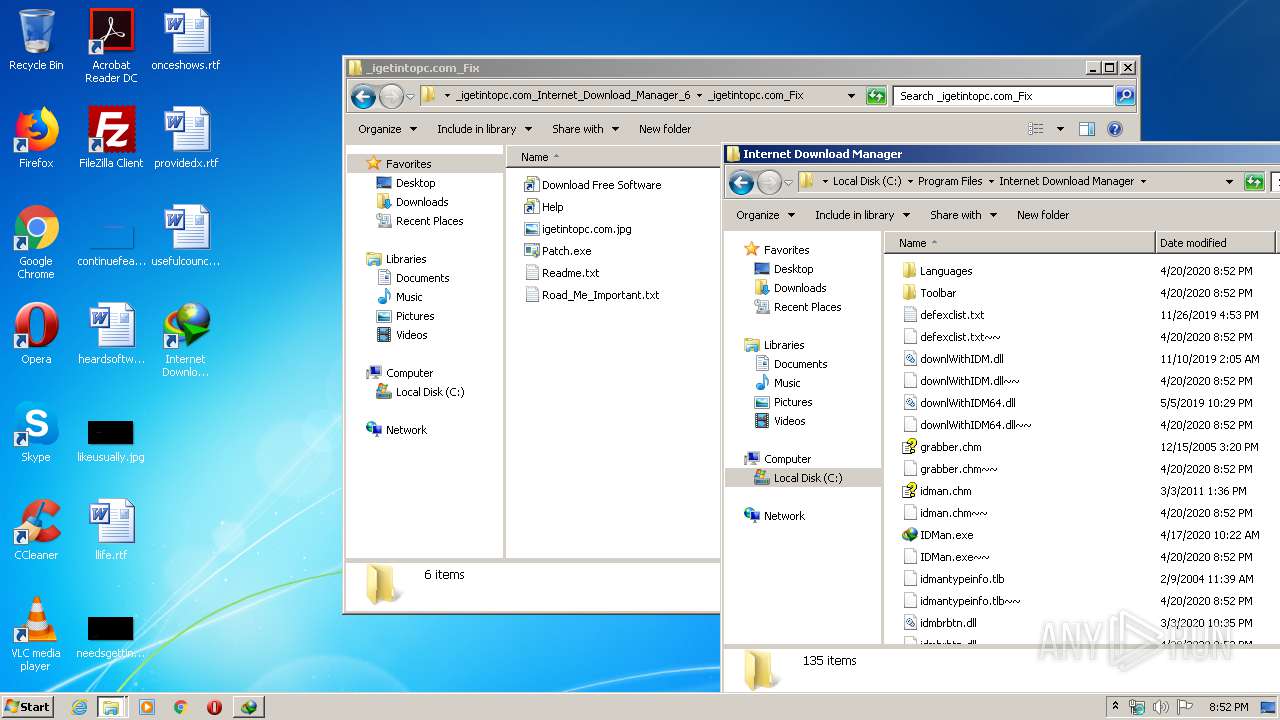The image size is (1280, 720).
Task: Click the search magnifier in _igetintopc.com_Fix window
Action: [1125, 96]
